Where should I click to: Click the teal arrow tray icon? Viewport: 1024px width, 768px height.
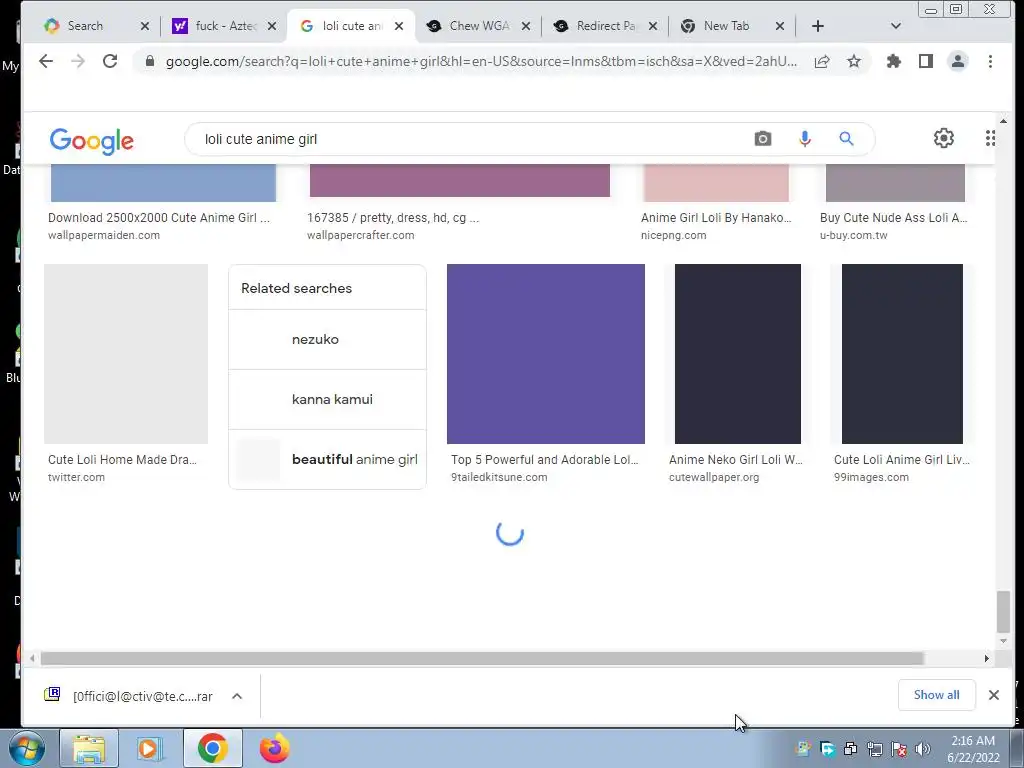(827, 749)
